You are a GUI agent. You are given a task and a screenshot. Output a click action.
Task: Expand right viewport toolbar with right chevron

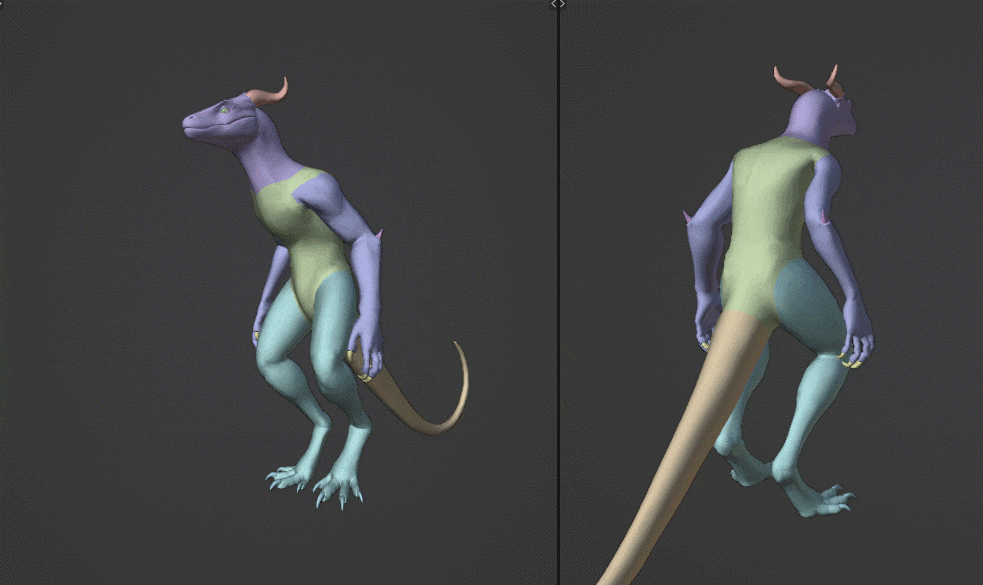[563, 4]
